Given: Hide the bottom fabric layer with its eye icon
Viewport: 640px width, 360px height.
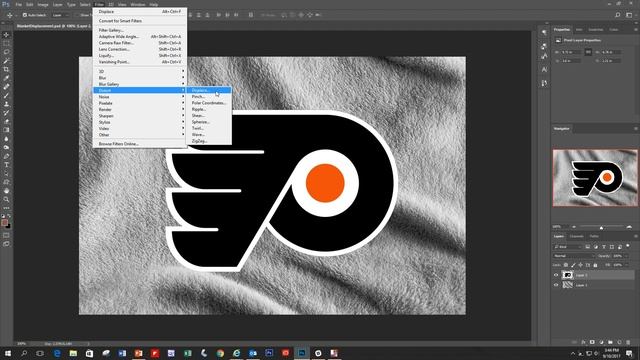Looking at the screenshot, I should (556, 285).
